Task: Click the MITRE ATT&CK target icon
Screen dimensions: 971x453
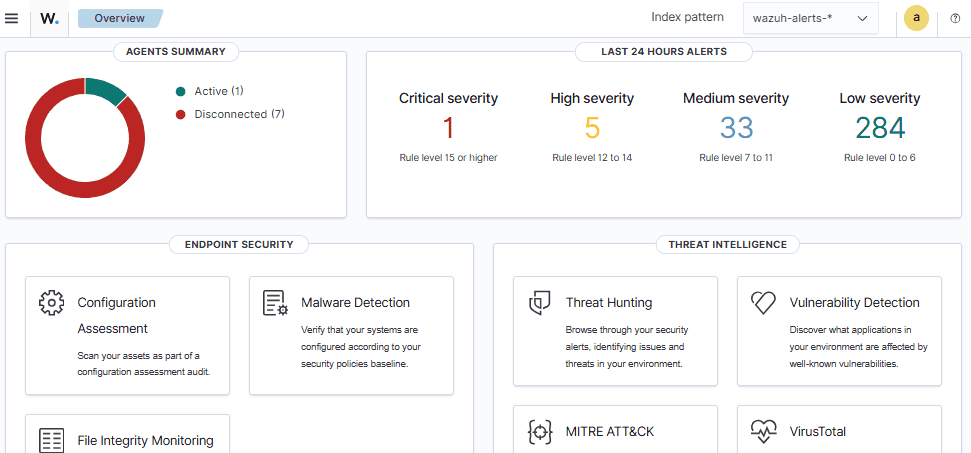Action: [x=540, y=432]
